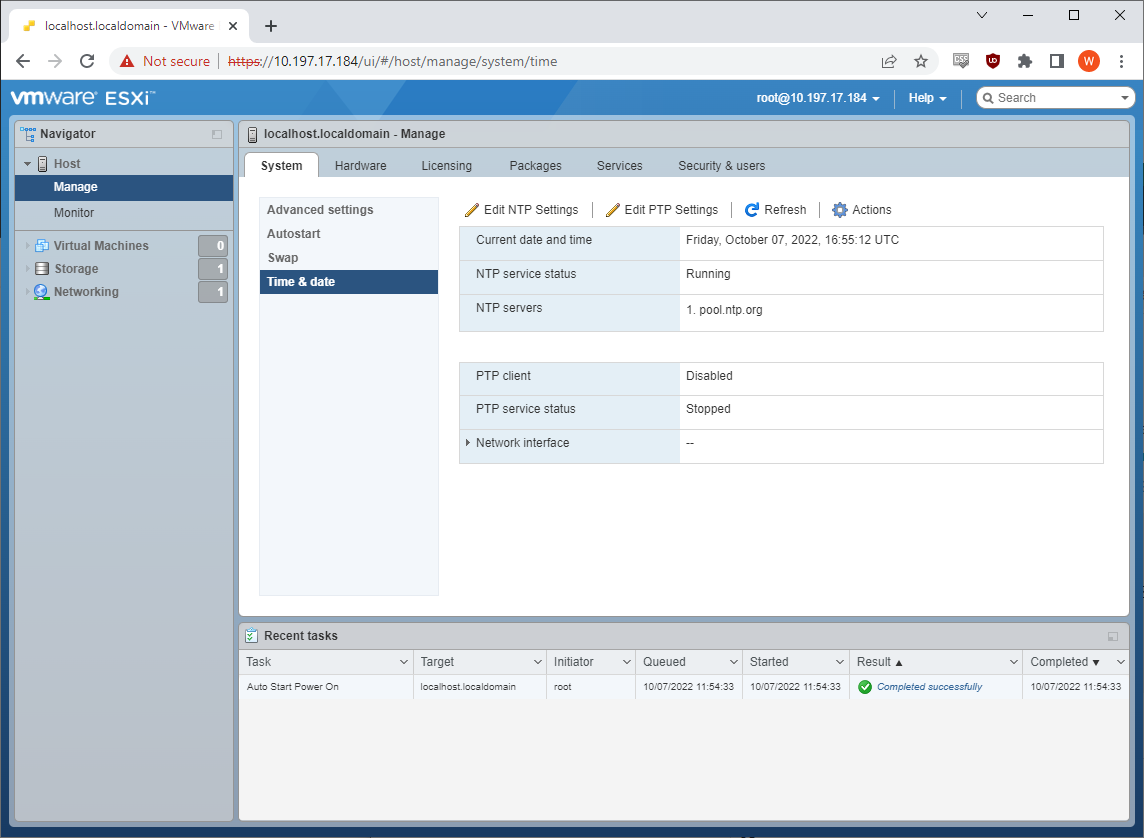Select Monitor under Host
The width and height of the screenshot is (1144, 838).
coord(74,213)
